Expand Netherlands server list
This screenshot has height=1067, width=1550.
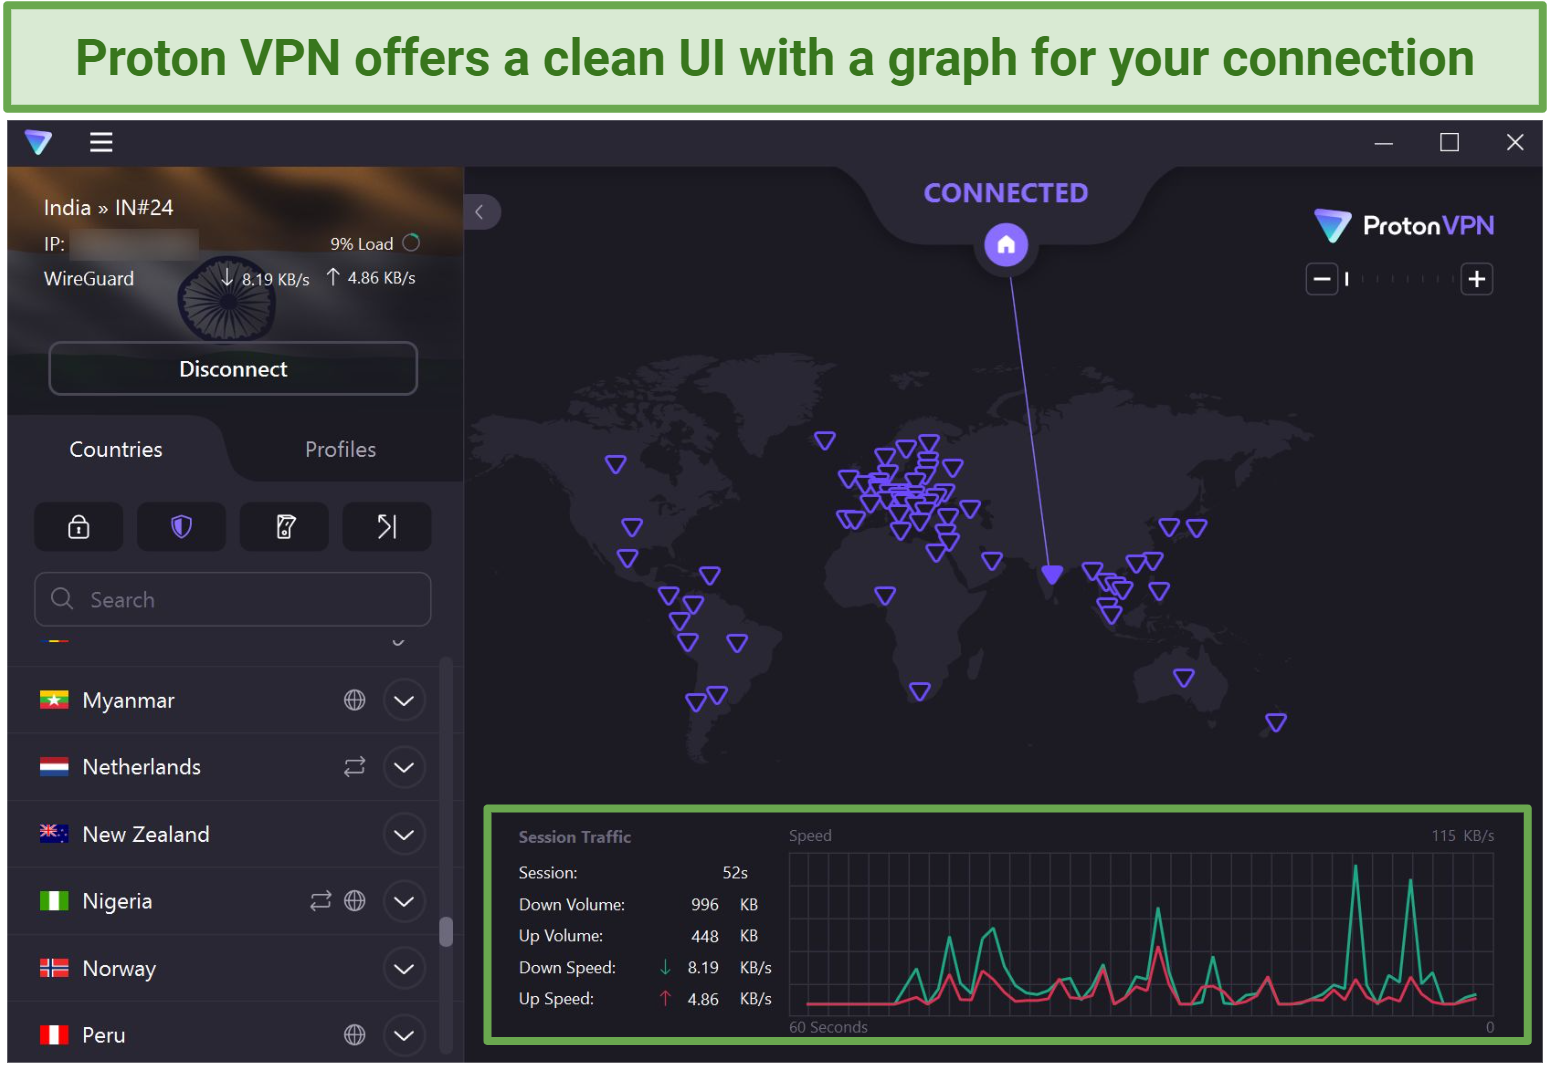(404, 767)
